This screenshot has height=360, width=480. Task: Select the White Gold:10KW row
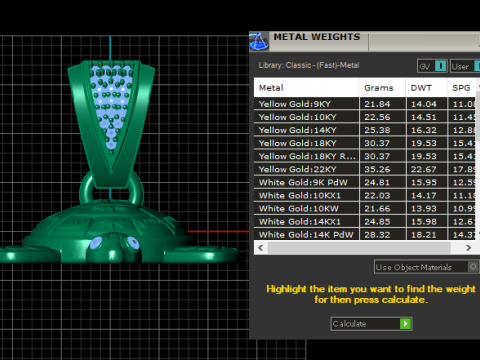pyautogui.click(x=365, y=209)
